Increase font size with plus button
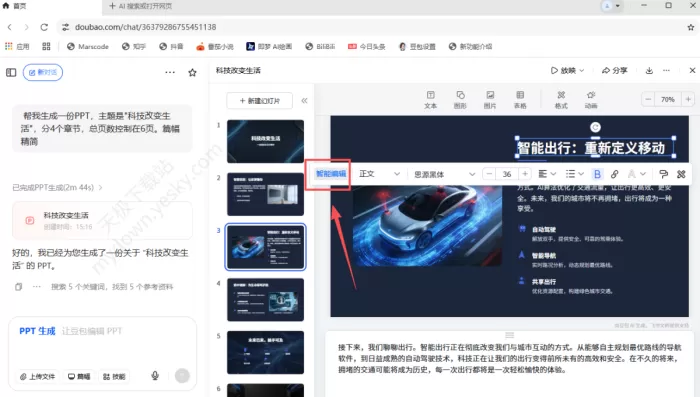 click(x=525, y=174)
